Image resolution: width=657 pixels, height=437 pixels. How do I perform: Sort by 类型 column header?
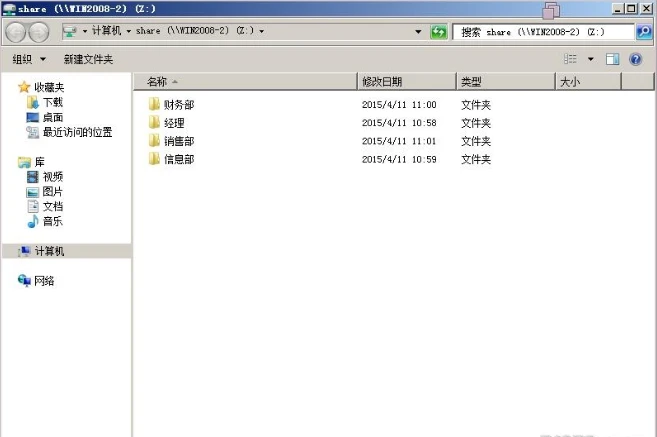506,81
